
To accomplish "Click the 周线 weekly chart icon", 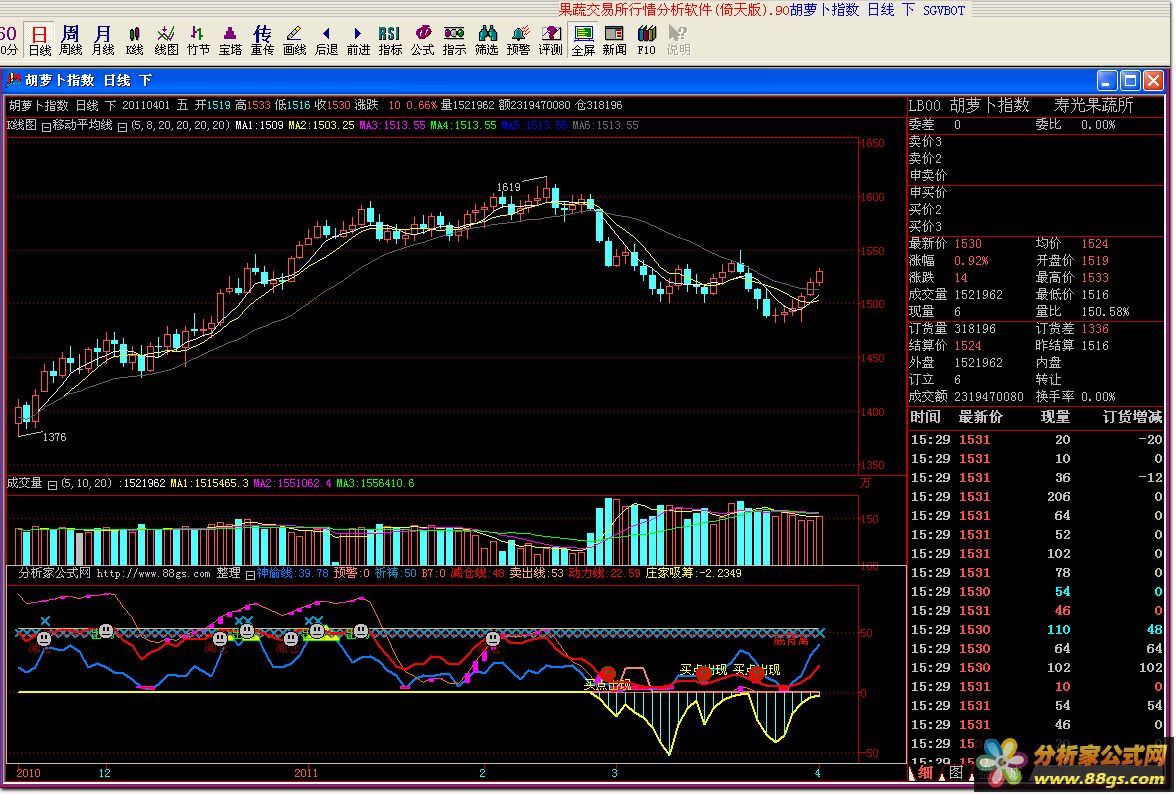I will [70, 40].
